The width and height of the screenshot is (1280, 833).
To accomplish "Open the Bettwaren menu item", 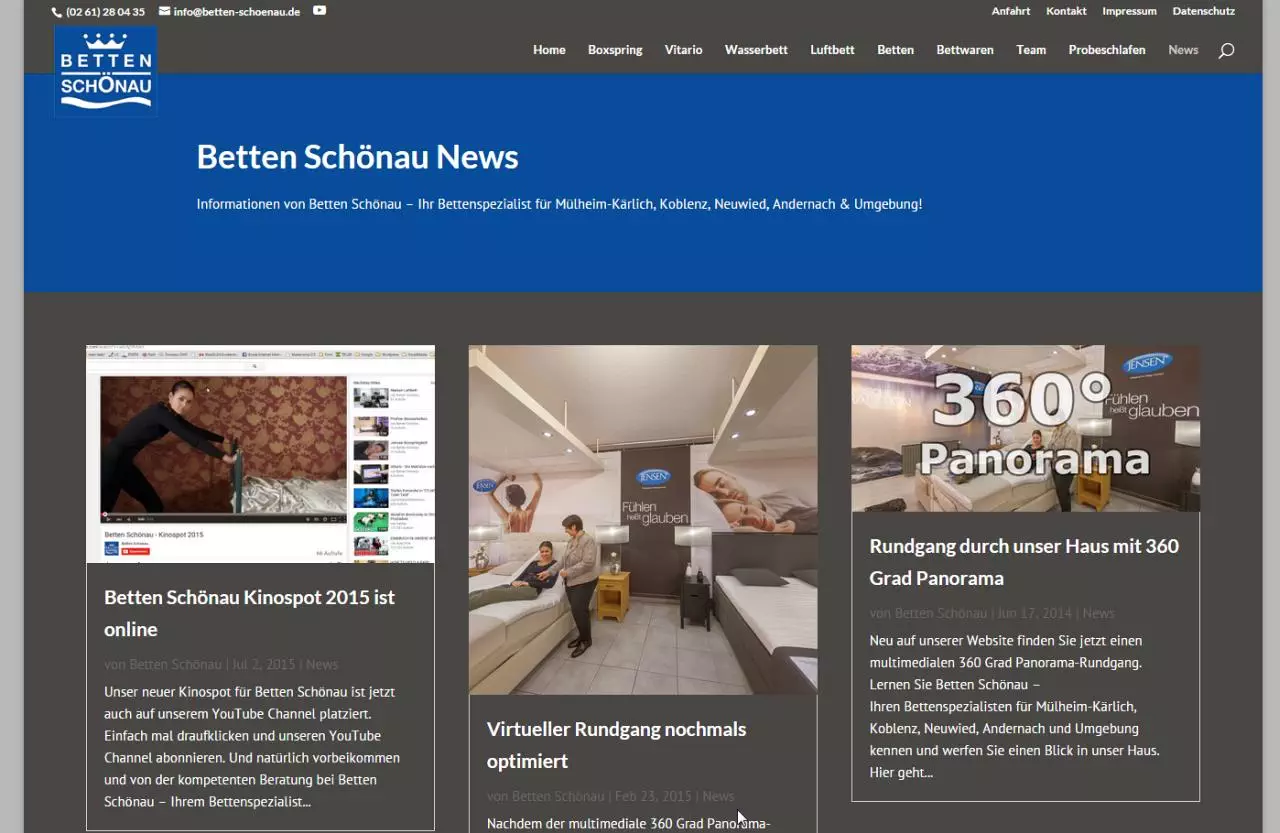I will 965,50.
